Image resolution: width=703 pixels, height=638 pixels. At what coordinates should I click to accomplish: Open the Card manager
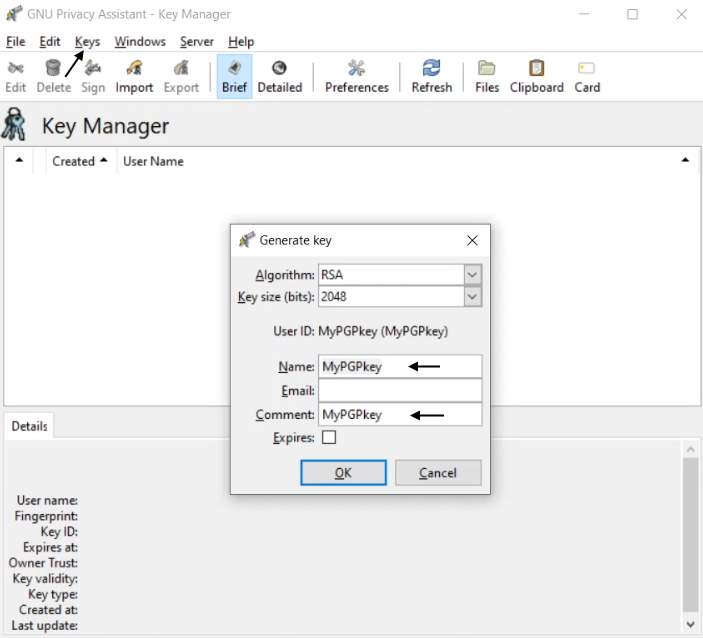point(587,76)
